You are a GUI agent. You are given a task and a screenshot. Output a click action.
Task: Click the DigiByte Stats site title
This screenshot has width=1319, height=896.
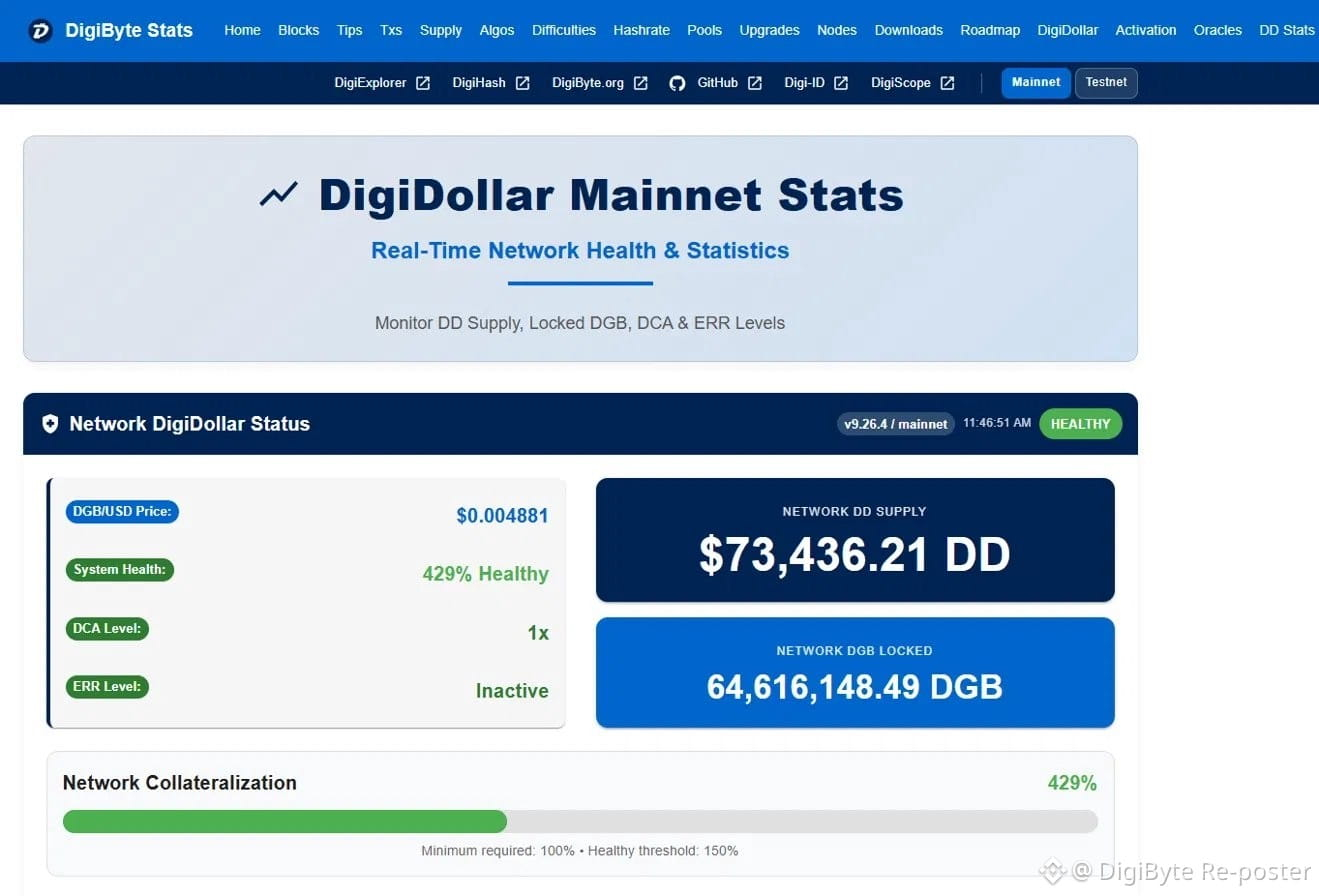[129, 30]
